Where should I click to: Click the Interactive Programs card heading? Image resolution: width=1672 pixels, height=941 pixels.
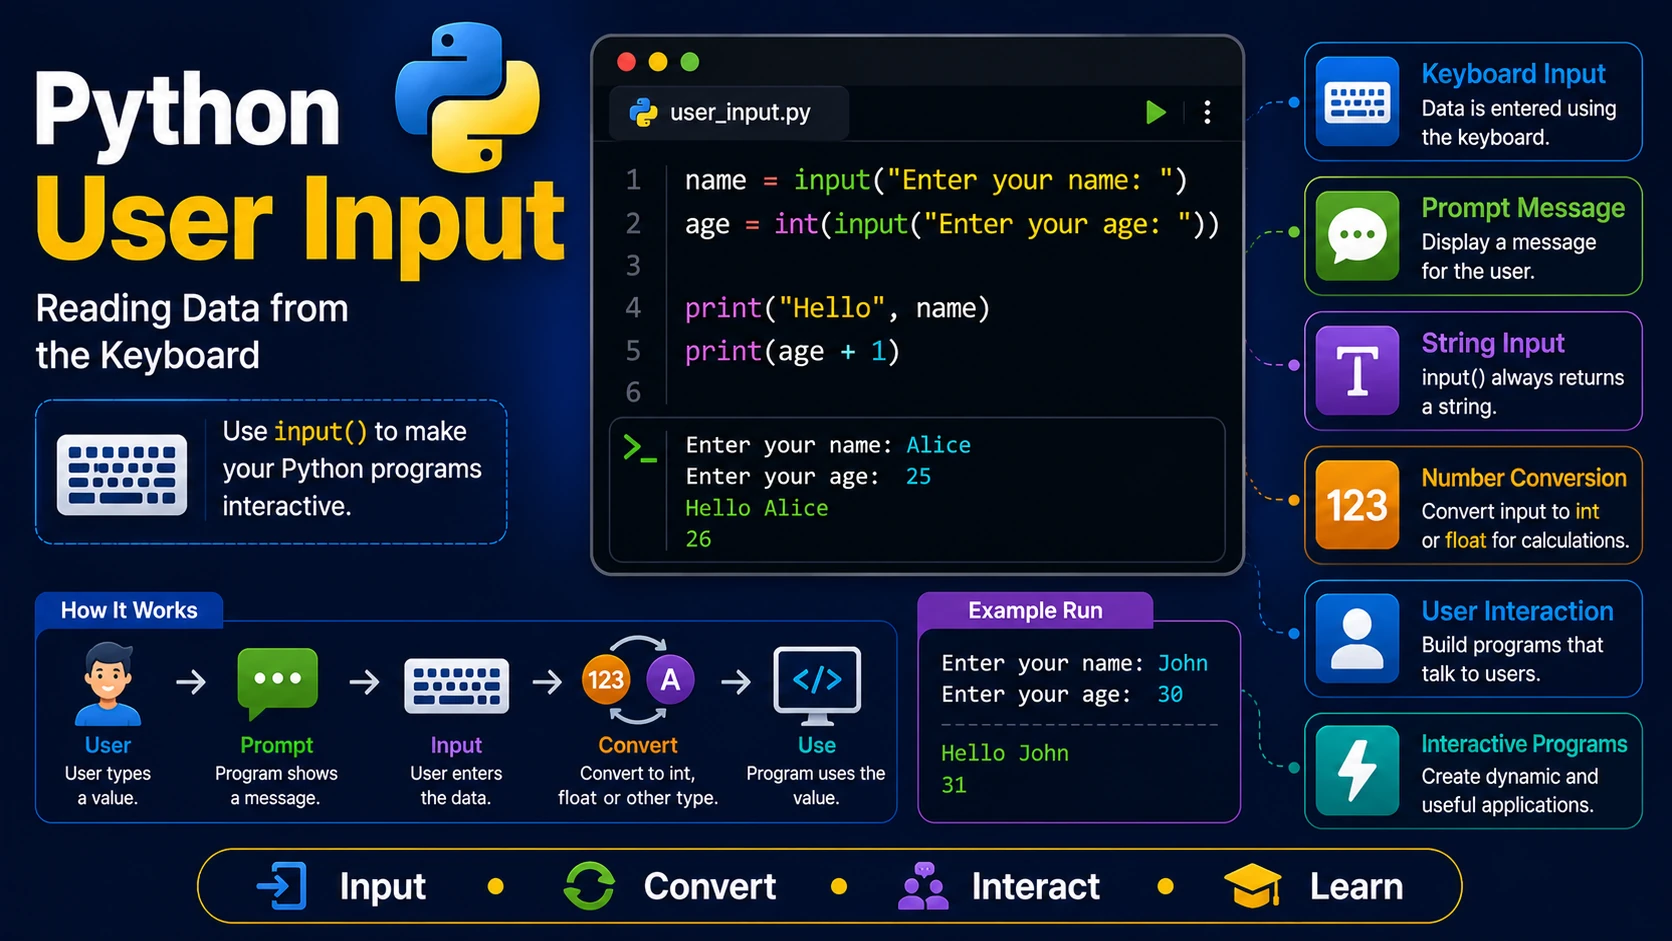(x=1524, y=744)
